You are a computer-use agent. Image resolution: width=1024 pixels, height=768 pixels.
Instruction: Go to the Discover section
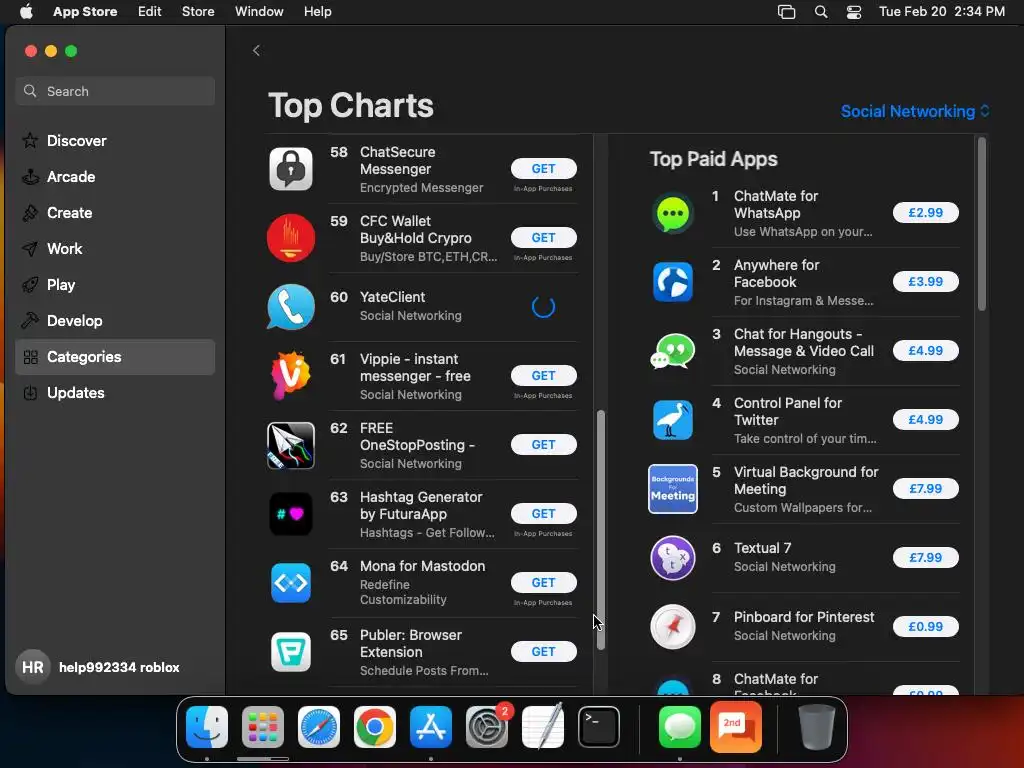[x=115, y=140]
